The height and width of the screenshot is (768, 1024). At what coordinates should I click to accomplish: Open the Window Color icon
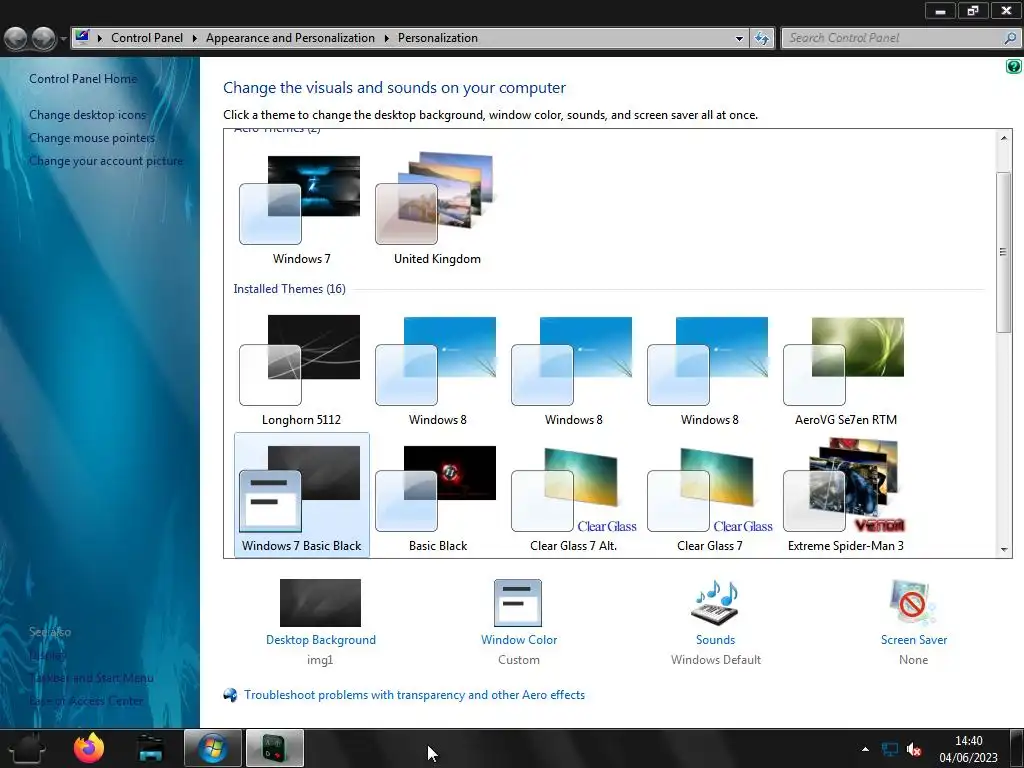(518, 603)
